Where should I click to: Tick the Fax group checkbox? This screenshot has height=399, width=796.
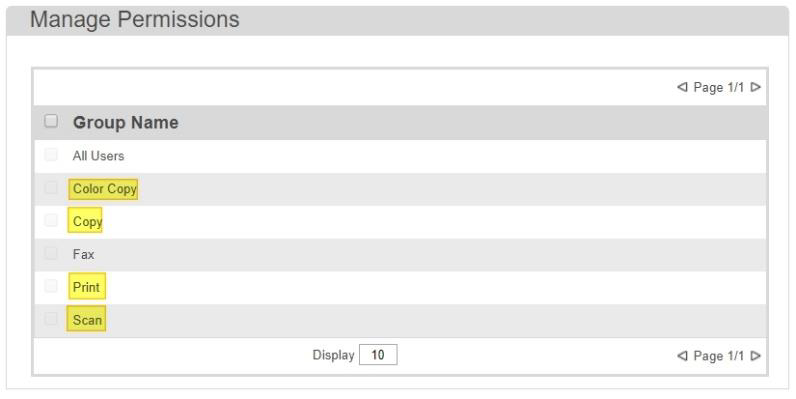tap(51, 253)
